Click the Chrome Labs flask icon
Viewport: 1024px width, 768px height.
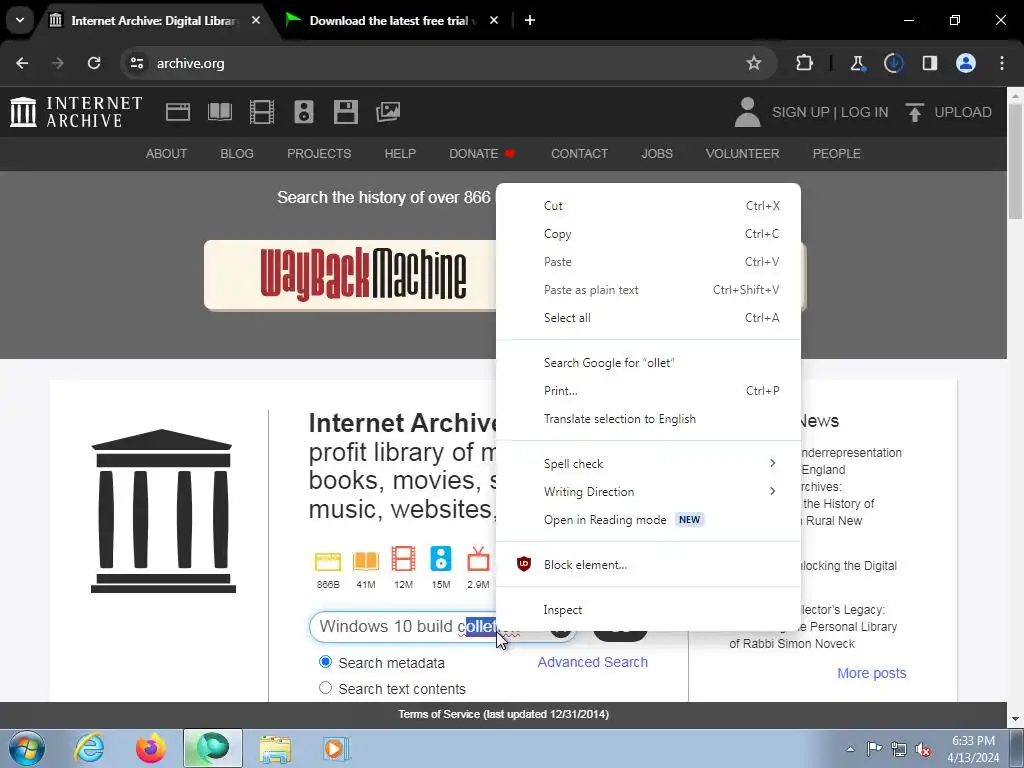coord(857,63)
